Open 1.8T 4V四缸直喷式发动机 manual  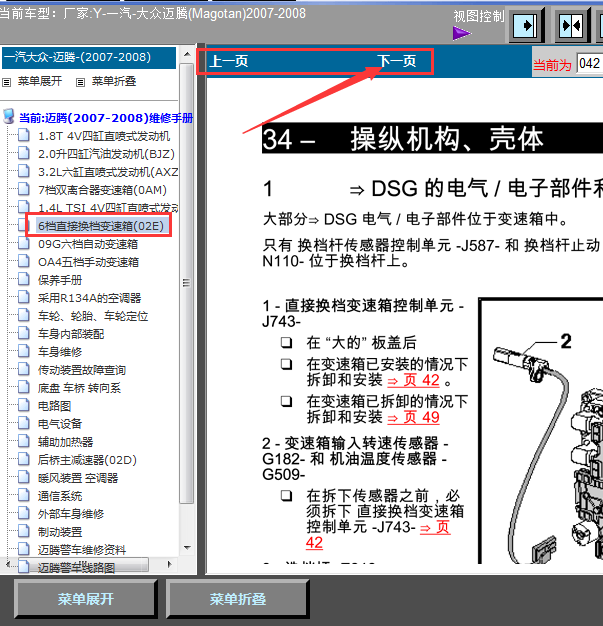click(x=104, y=136)
